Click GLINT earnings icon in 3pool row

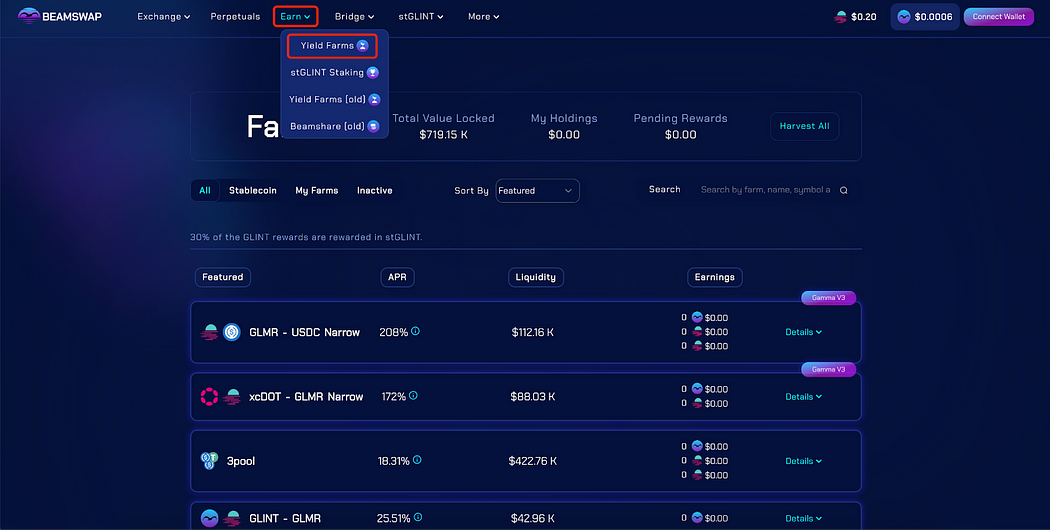click(697, 446)
